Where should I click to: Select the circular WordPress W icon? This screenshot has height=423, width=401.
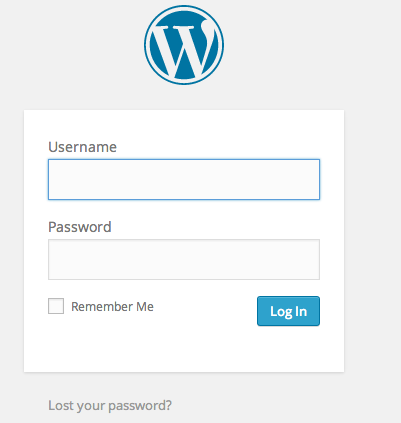(184, 45)
